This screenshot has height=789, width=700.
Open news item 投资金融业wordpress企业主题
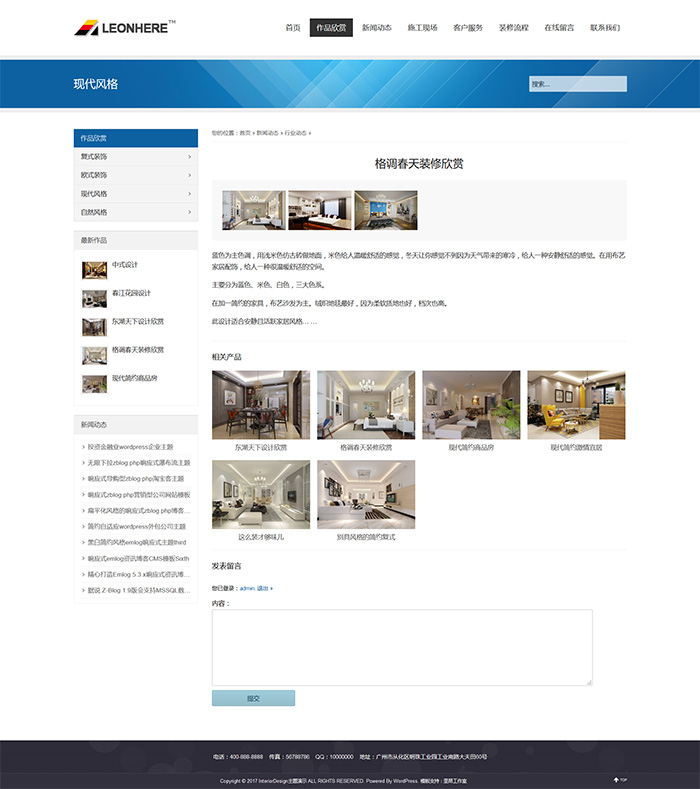[x=130, y=447]
